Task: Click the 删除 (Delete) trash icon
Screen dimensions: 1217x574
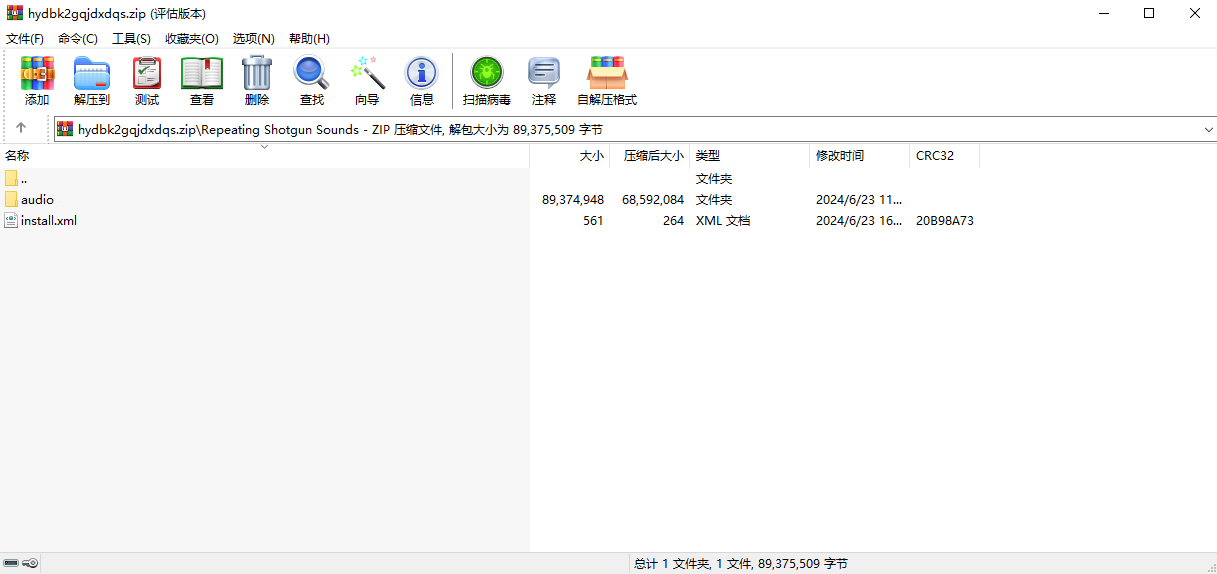Action: click(257, 81)
